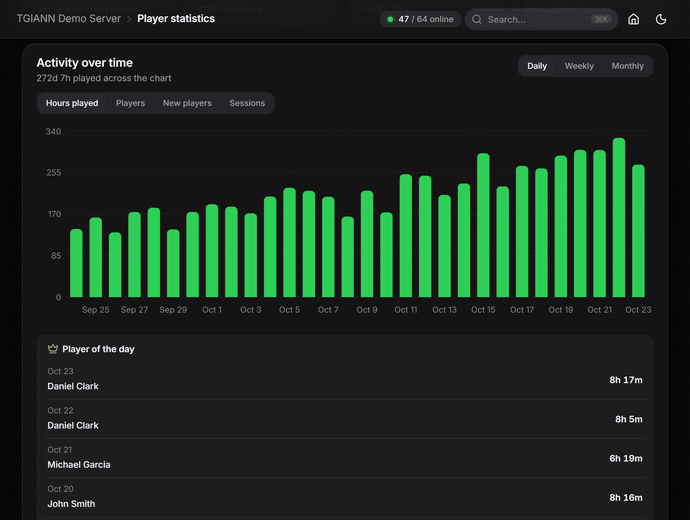Click the Player of the day heading
690x520 pixels.
pyautogui.click(x=98, y=349)
